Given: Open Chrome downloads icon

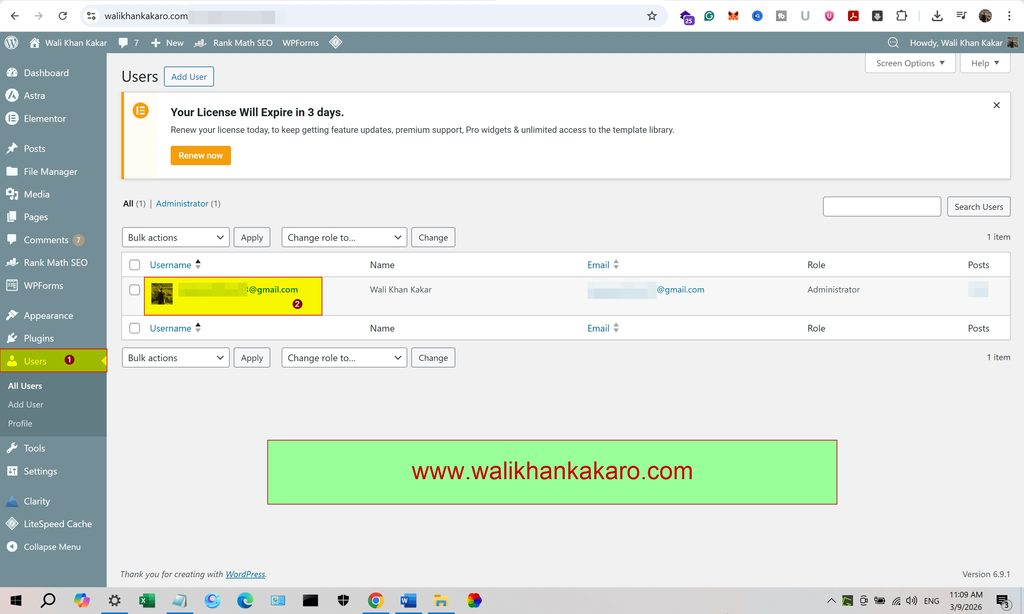Looking at the screenshot, I should click(x=937, y=16).
